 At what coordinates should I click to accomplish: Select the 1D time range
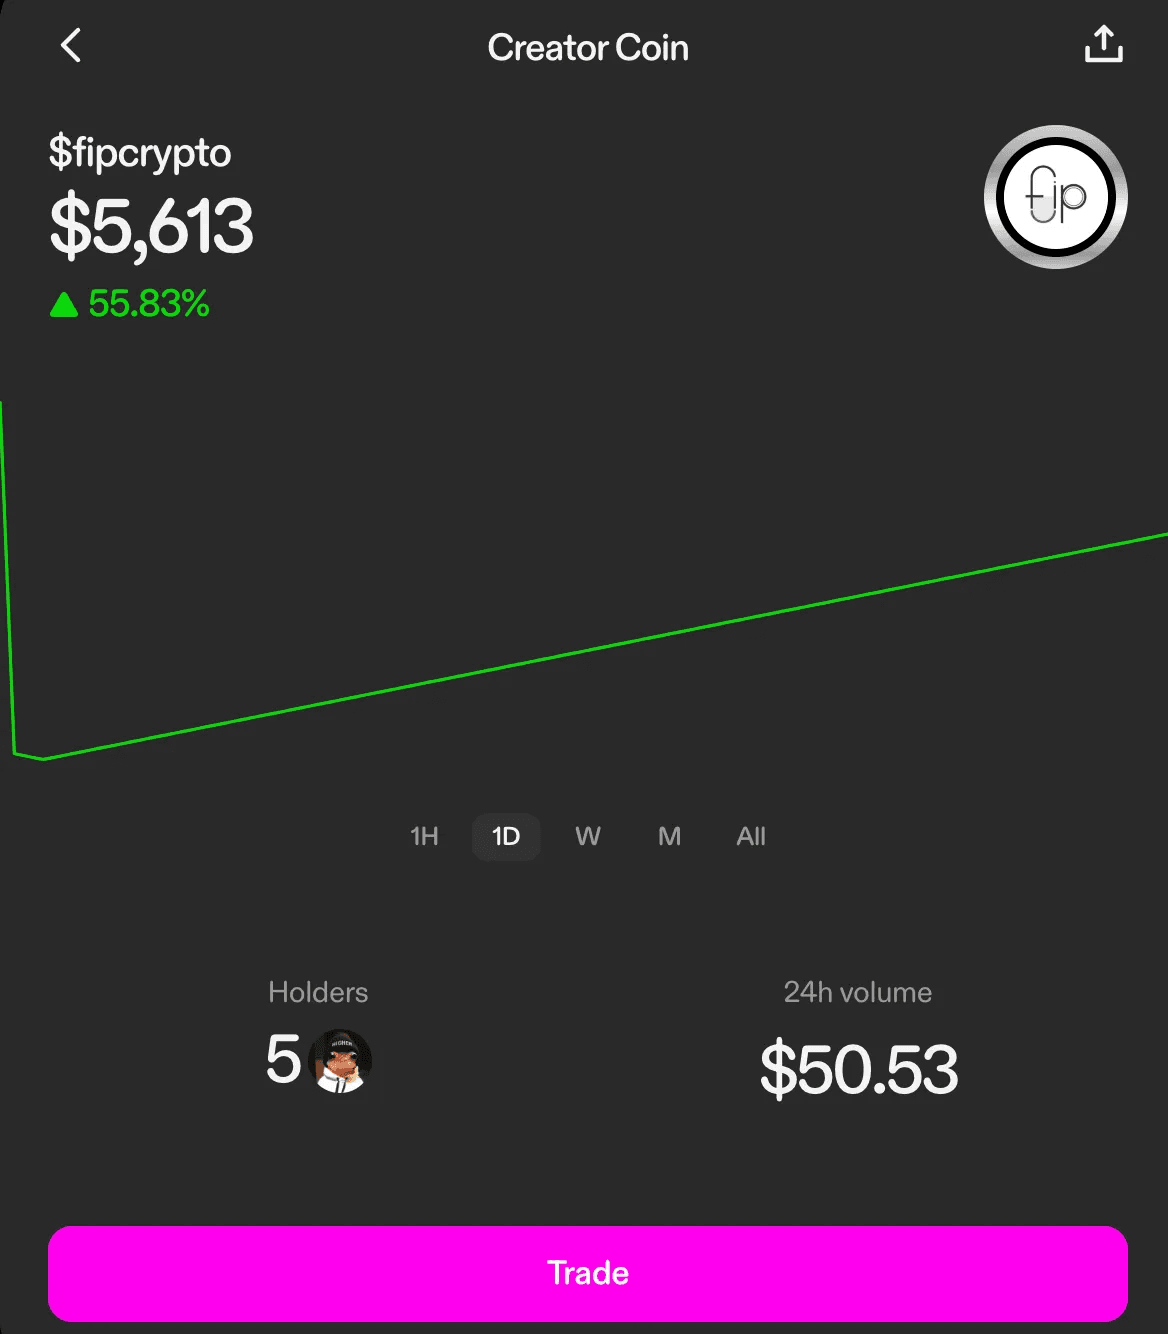pyautogui.click(x=506, y=836)
